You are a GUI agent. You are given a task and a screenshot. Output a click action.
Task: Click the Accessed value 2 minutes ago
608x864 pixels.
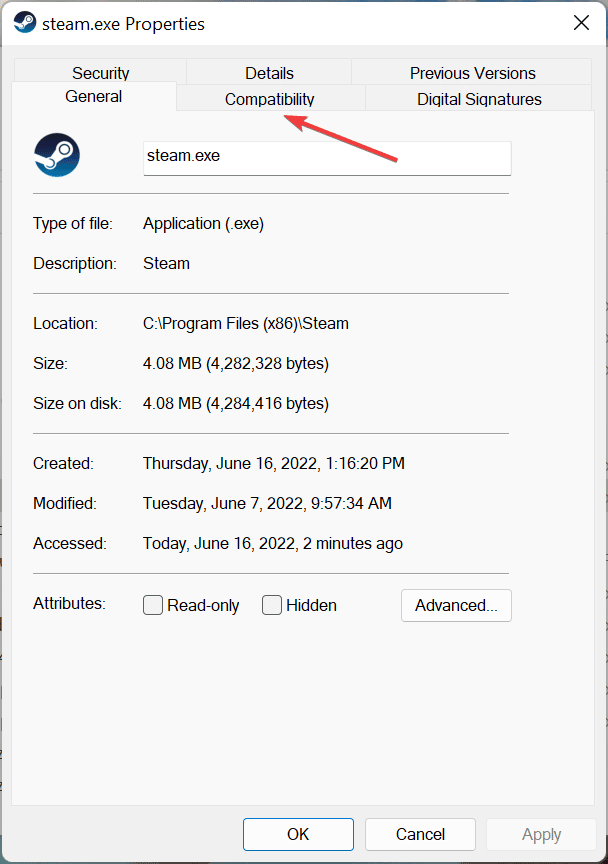[273, 544]
